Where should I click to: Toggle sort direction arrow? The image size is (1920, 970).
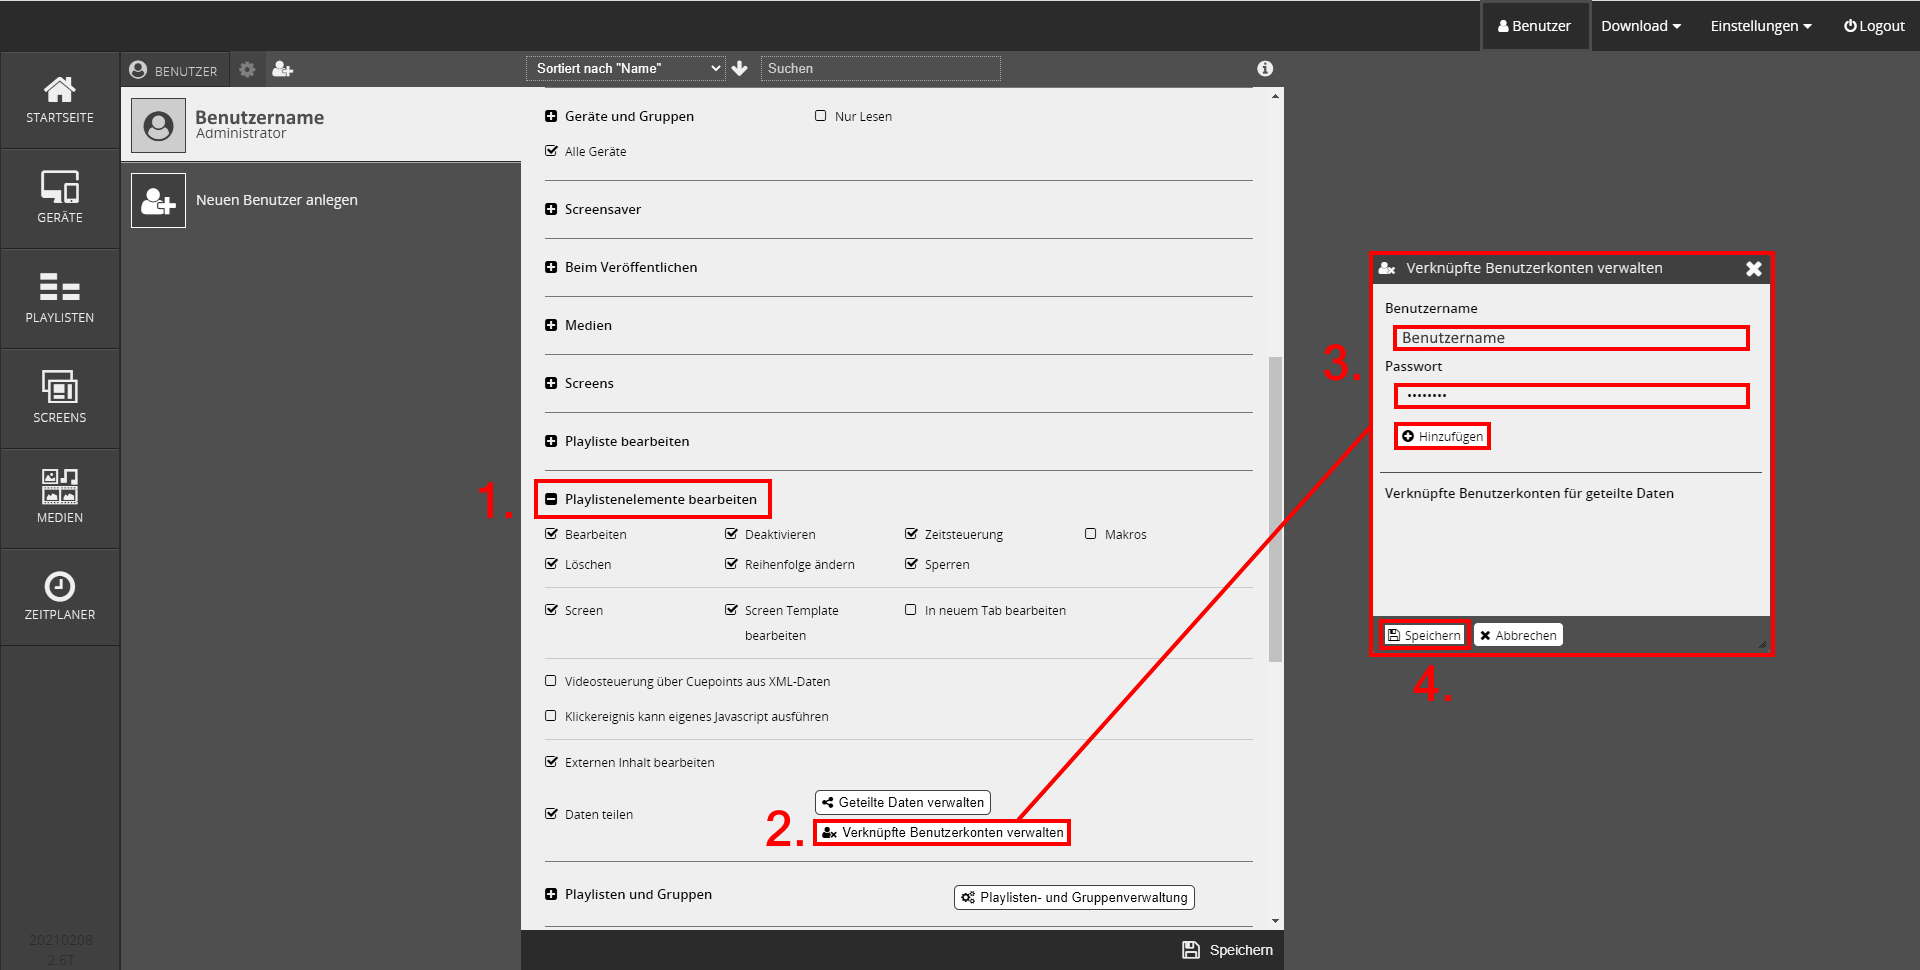pos(740,68)
